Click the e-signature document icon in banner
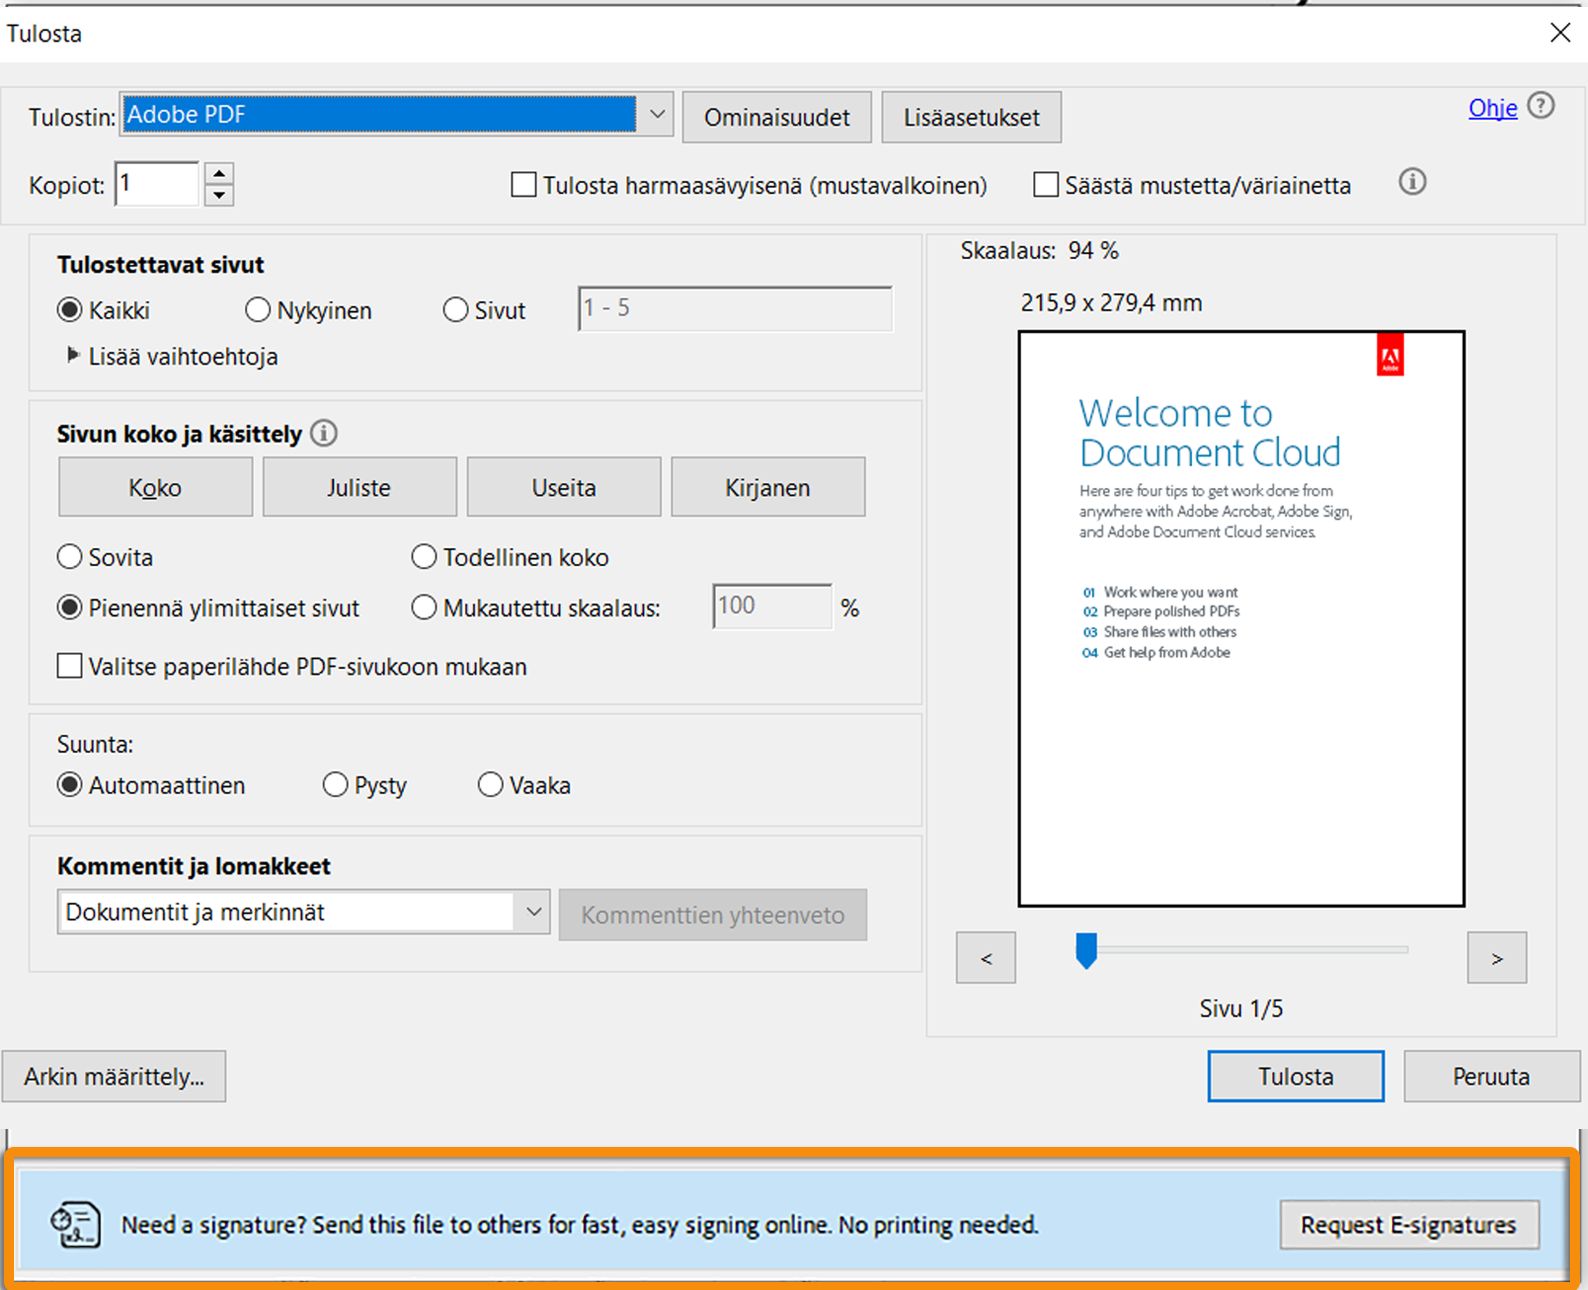The height and width of the screenshot is (1290, 1588). tap(76, 1224)
